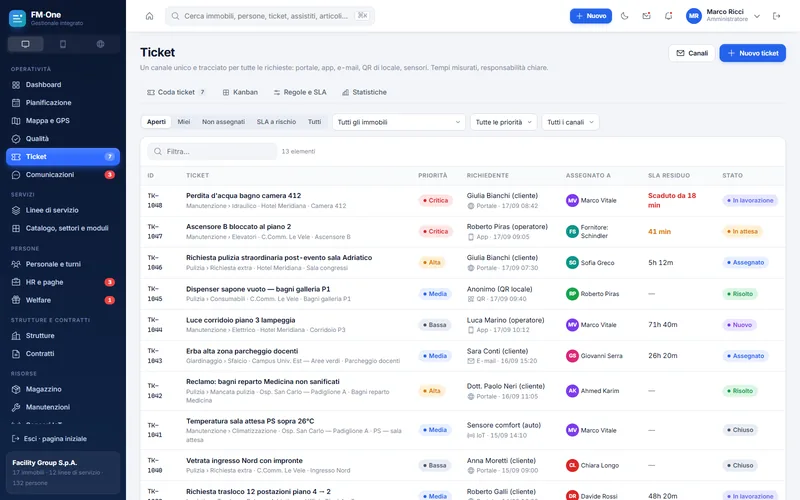800x500 pixels.
Task: Select the Aperti filter
Action: point(156,122)
